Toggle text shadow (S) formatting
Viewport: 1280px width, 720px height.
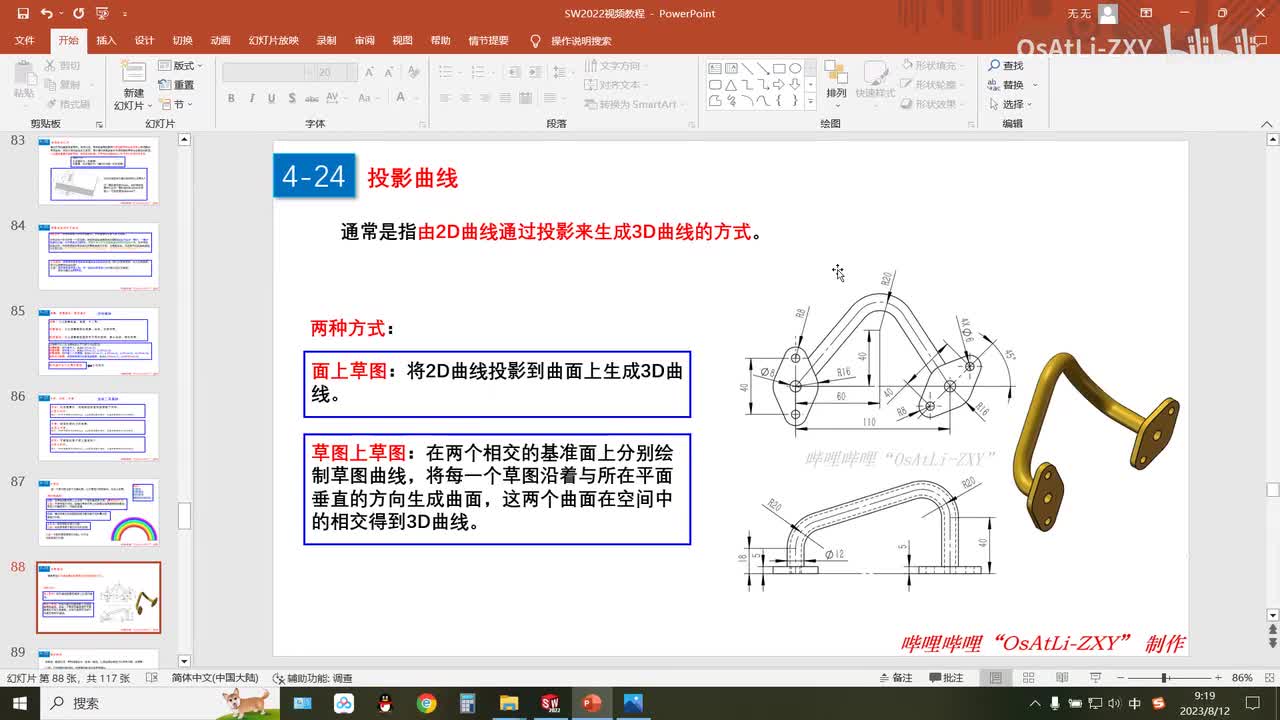(291, 98)
